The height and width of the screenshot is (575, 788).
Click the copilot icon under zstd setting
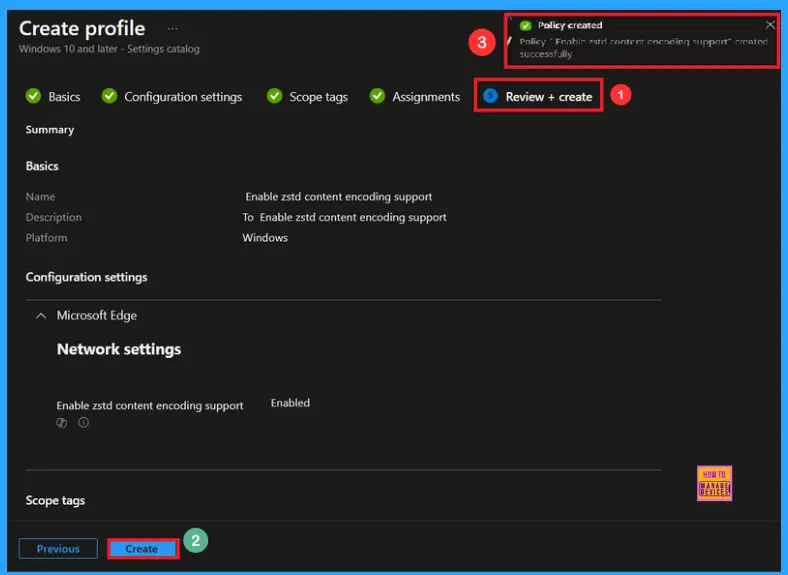click(x=62, y=423)
